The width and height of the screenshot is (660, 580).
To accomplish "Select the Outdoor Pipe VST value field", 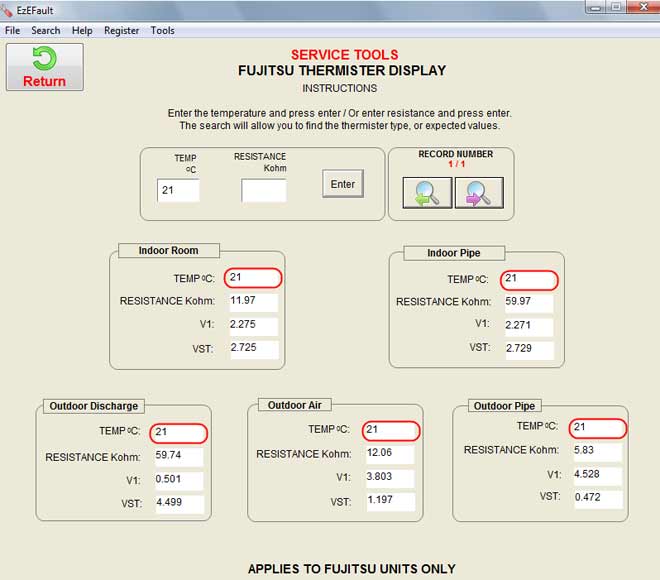I will click(x=597, y=498).
